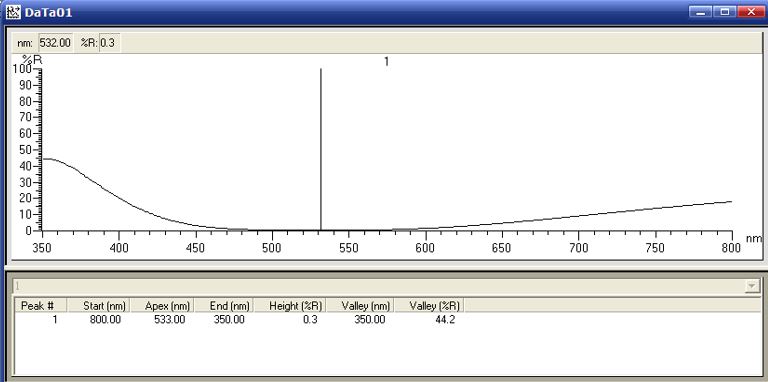Select peak row 1 in the table
This screenshot has width=768, height=382.
[240, 320]
